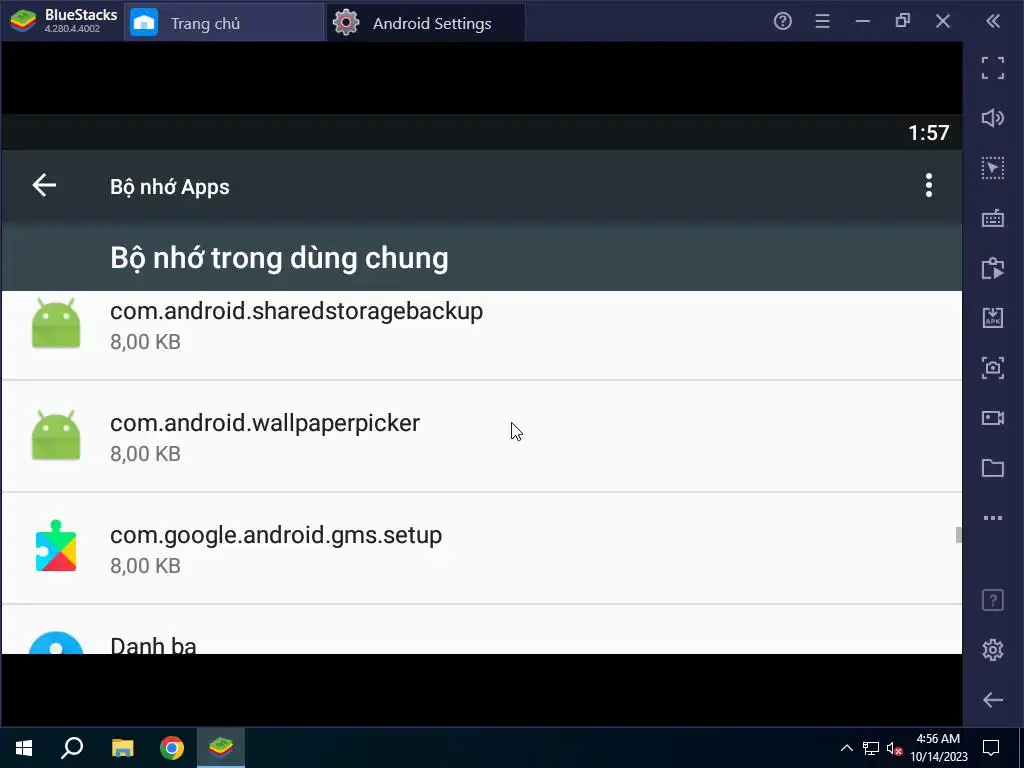Open BlueStacks settings gear in sidebar
Viewport: 1024px width, 768px height.
[993, 650]
